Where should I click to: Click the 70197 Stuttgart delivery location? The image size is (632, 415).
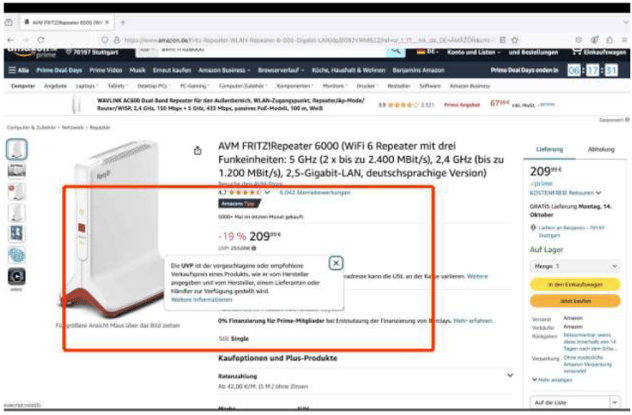click(x=92, y=52)
